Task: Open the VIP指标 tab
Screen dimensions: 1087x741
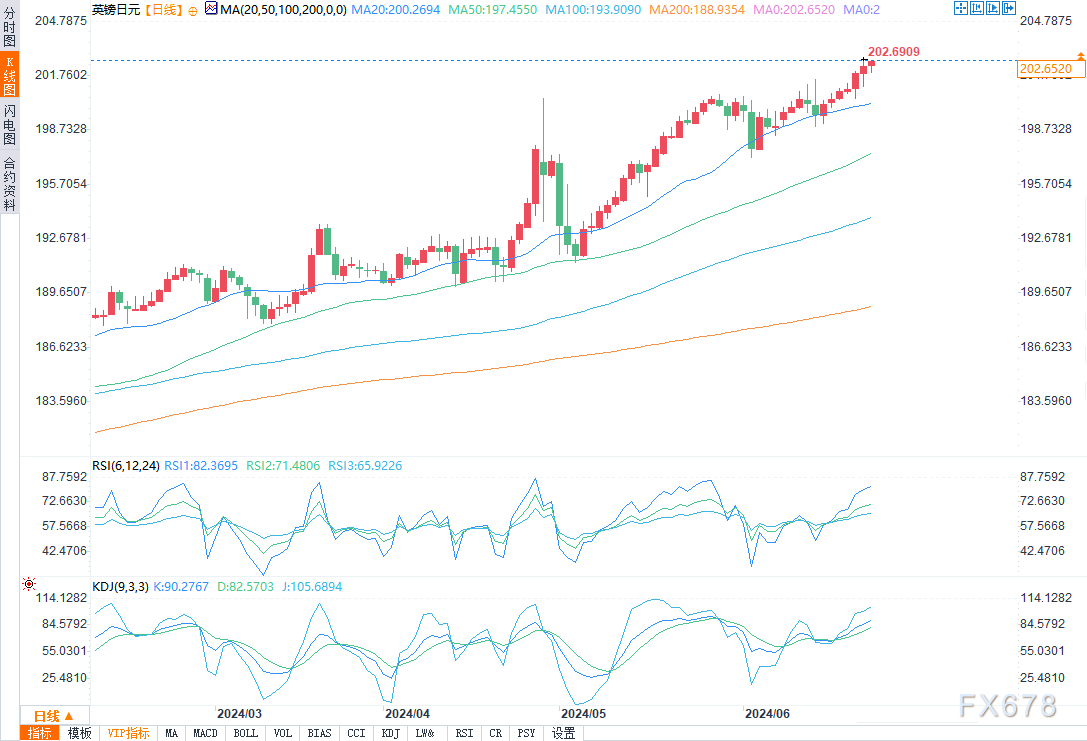Action: 128,733
